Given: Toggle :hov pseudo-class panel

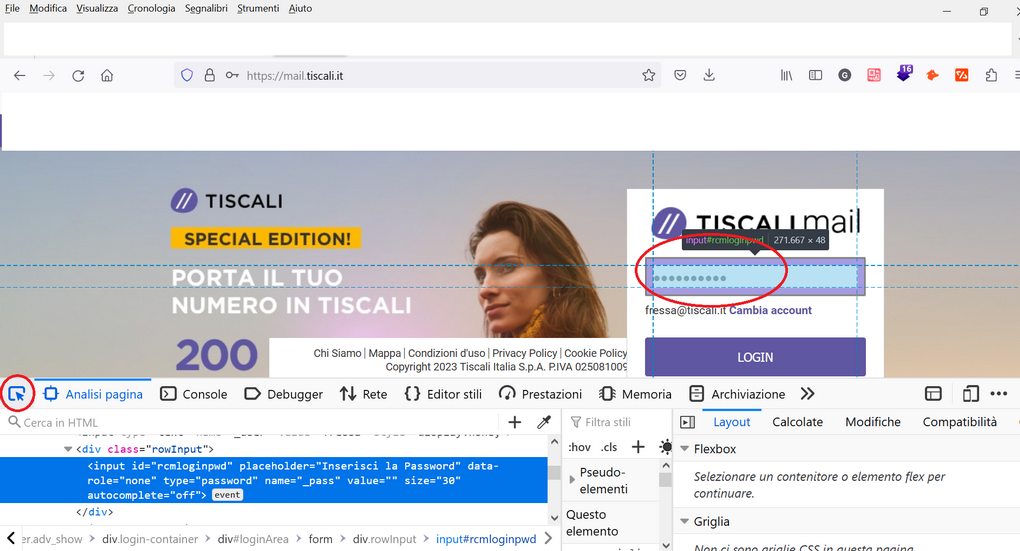Looking at the screenshot, I should coord(579,447).
